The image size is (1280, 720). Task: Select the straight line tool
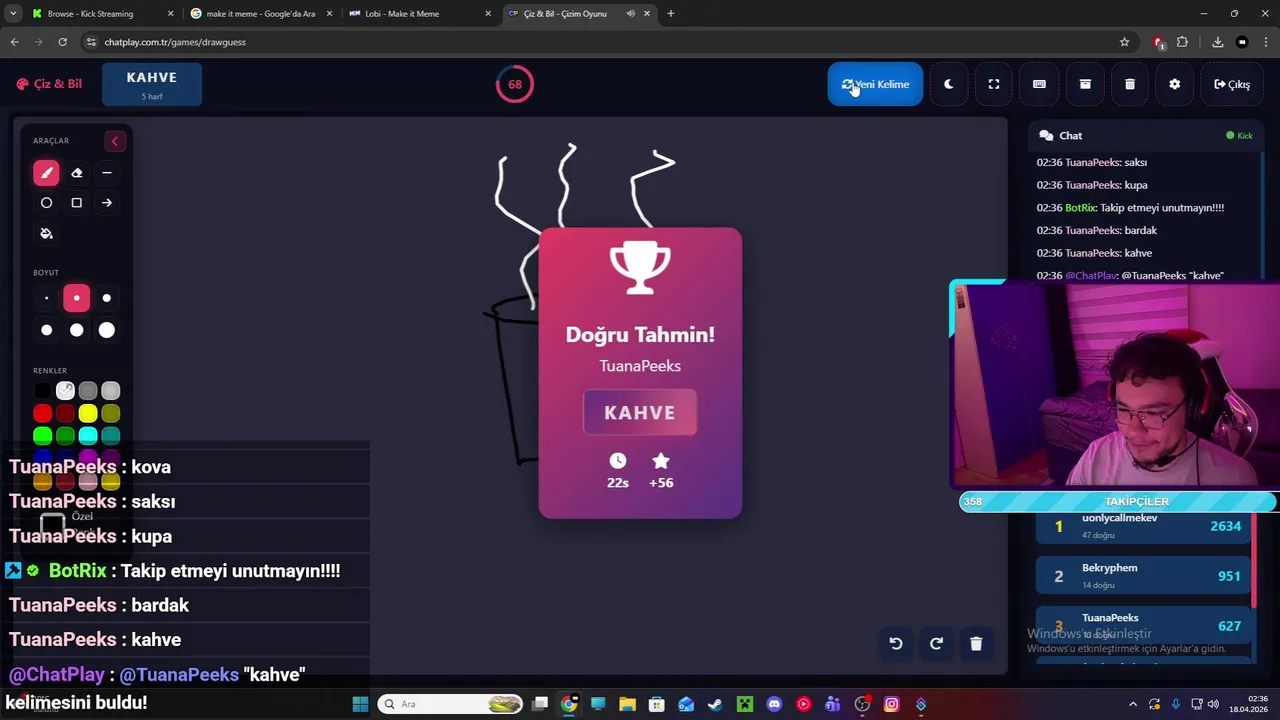[106, 173]
